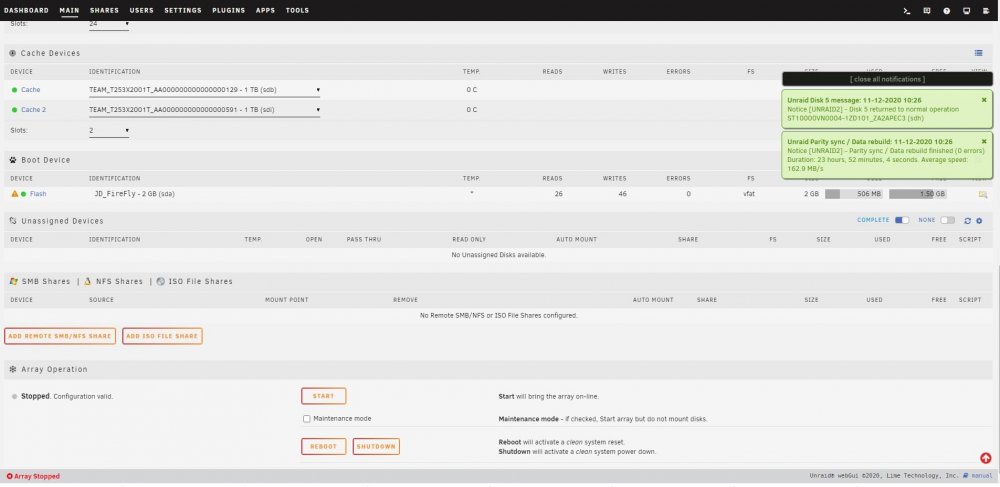
Task: Click the Array Operation snowflake icon
Action: [x=13, y=369]
